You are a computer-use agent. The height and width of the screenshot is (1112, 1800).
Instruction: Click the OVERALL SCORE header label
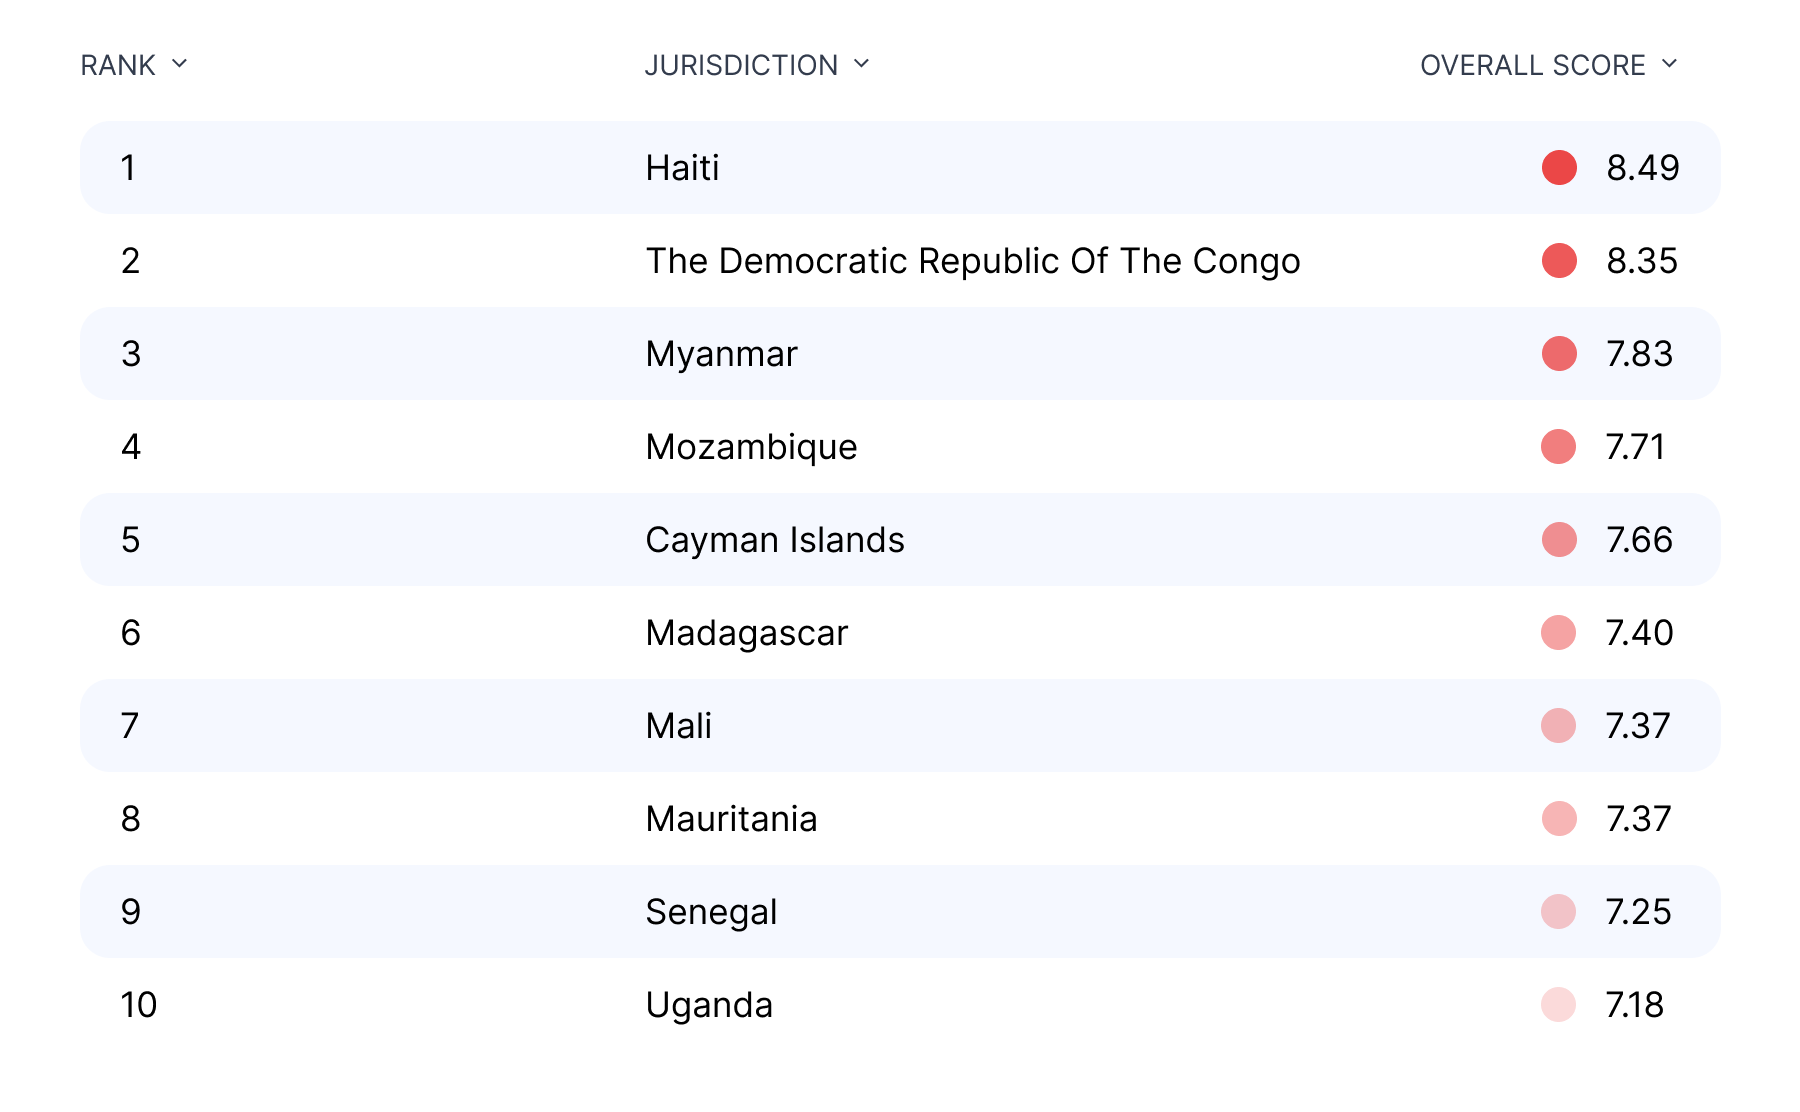(1532, 65)
